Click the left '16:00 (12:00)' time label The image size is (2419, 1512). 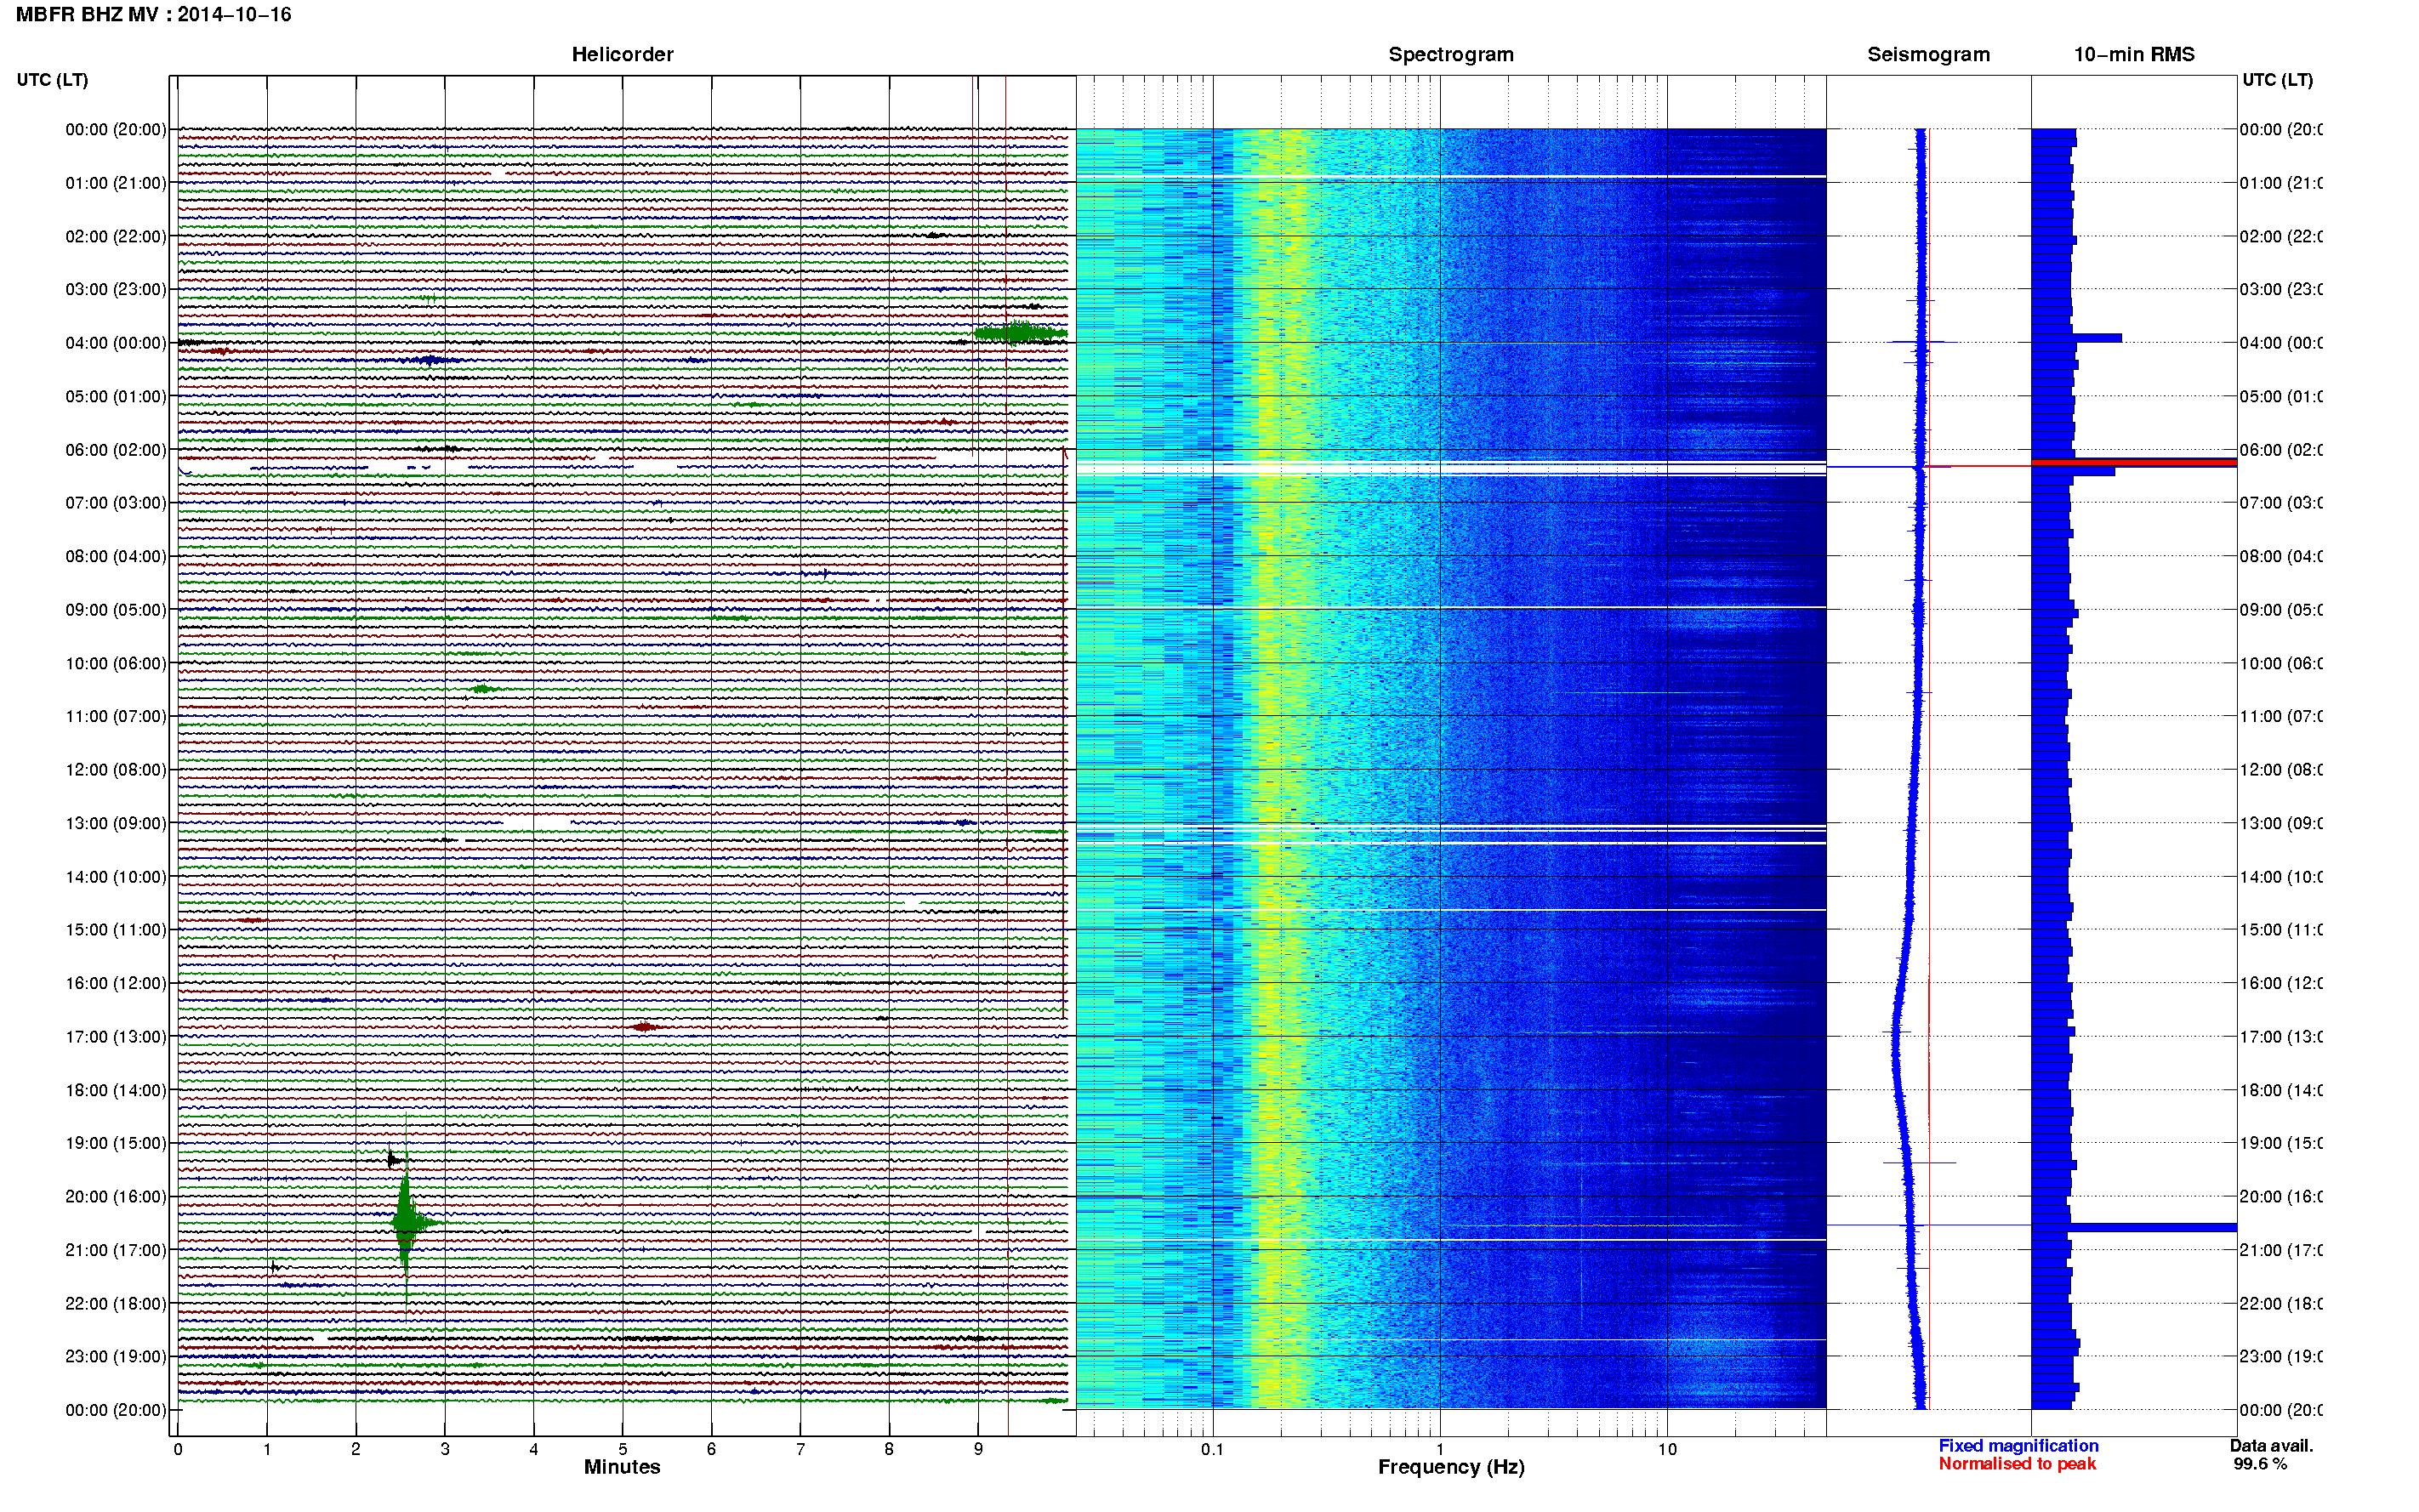(116, 983)
